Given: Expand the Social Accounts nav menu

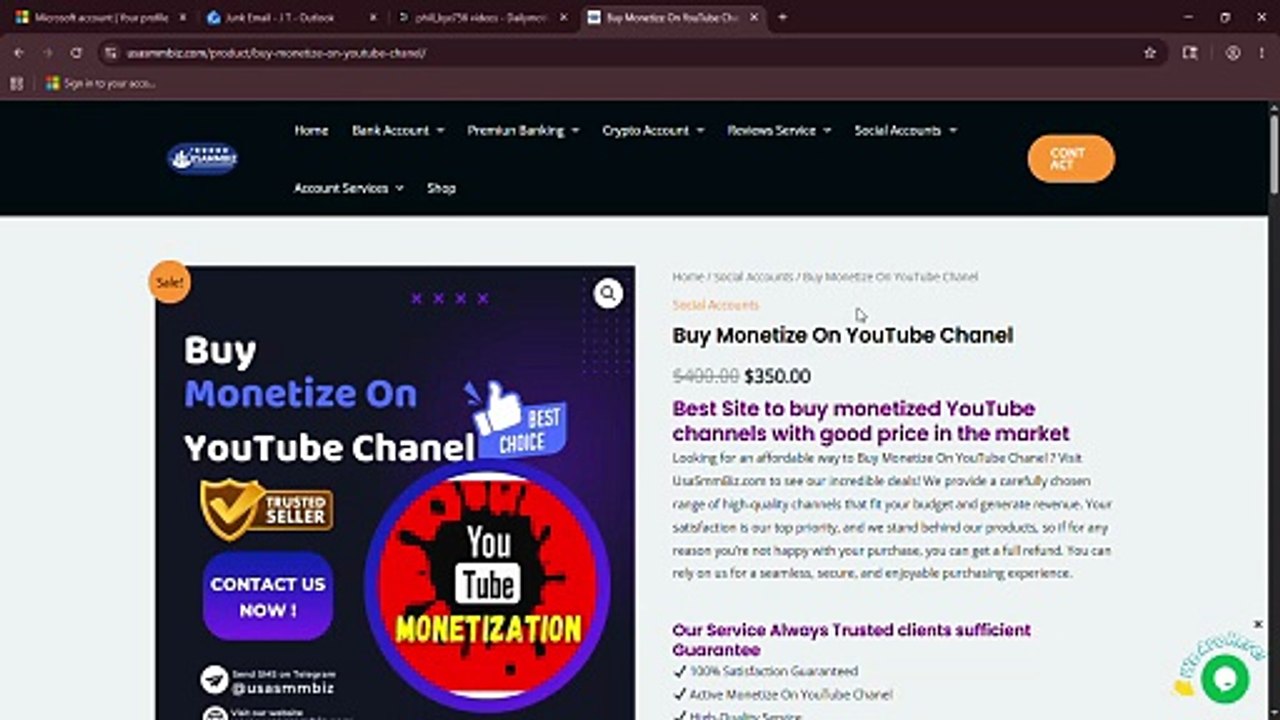Looking at the screenshot, I should (905, 130).
